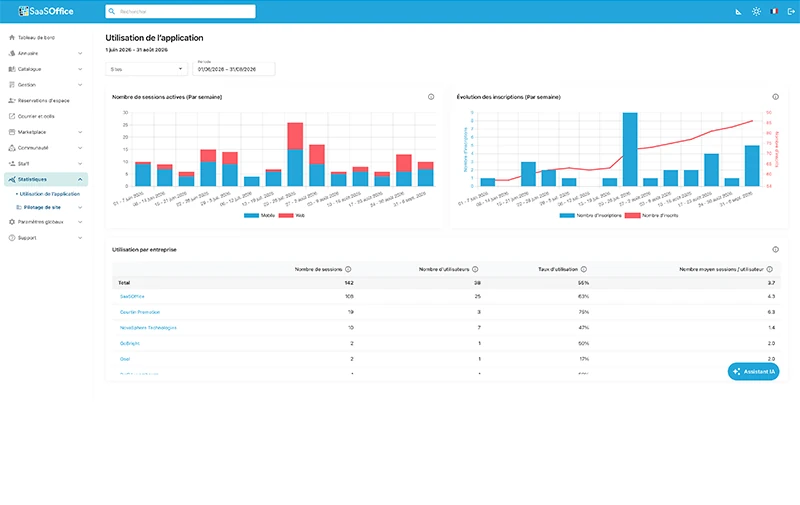800x505 pixels.
Task: Click the tallest stacked bar in sessions chart
Action: (295, 155)
